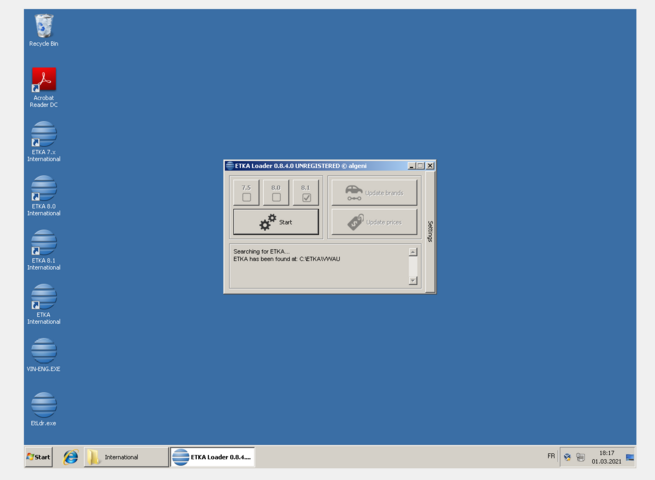
Task: Click the ETKA found path log line
Action: 287,259
